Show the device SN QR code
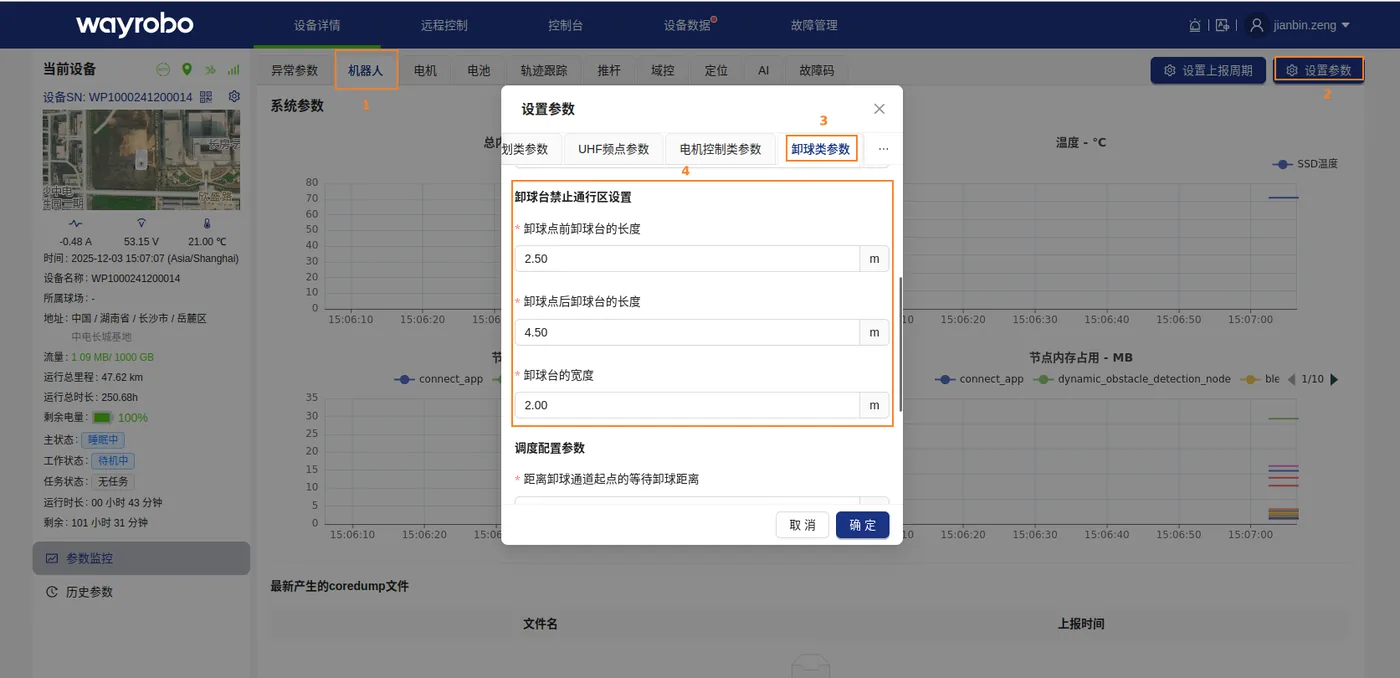 point(206,97)
